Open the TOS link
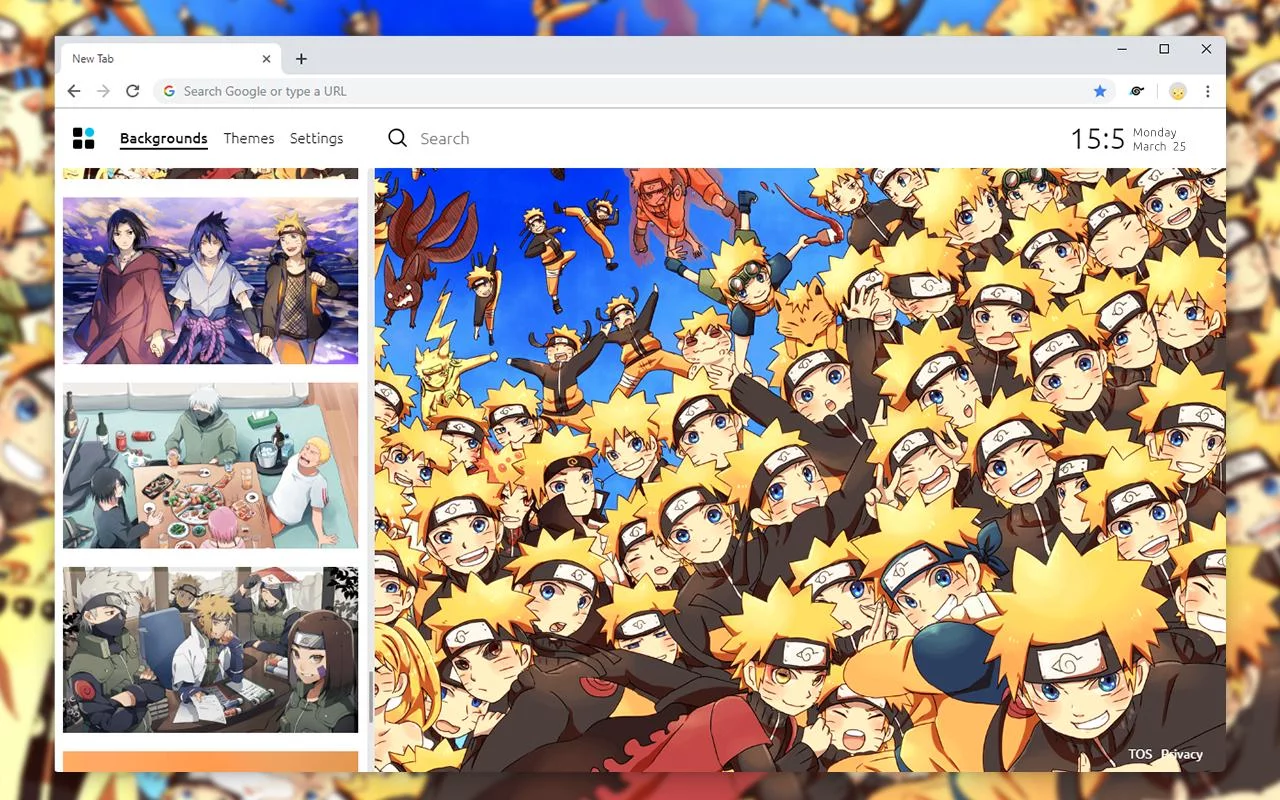The width and height of the screenshot is (1280, 800). pyautogui.click(x=1140, y=754)
